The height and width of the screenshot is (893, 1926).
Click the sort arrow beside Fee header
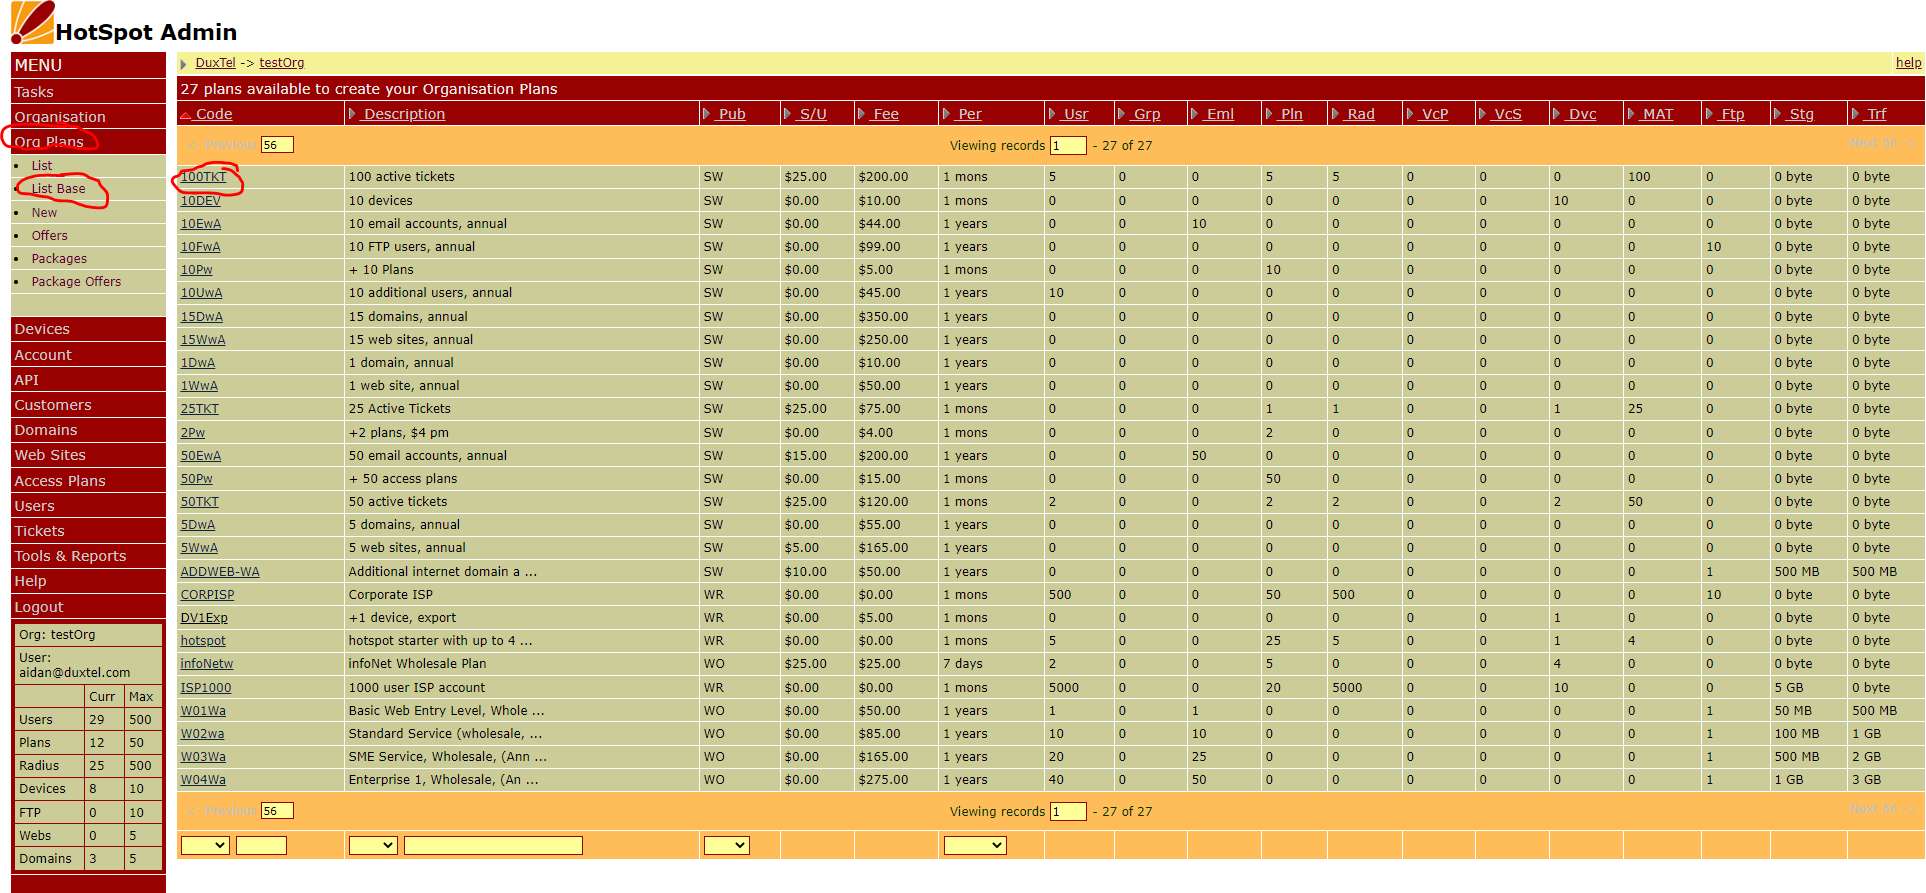click(862, 114)
